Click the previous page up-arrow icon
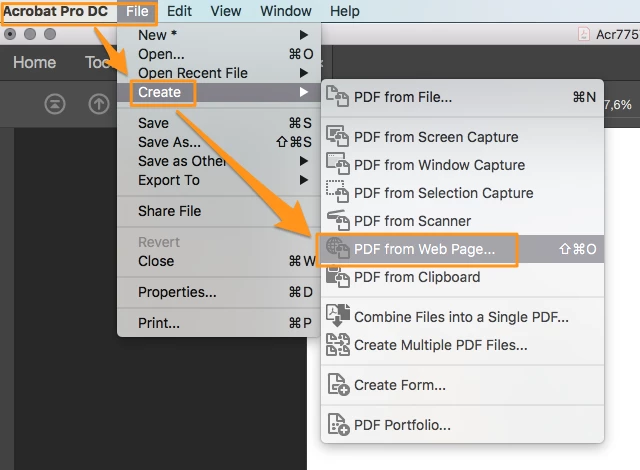The width and height of the screenshot is (640, 470). (99, 104)
